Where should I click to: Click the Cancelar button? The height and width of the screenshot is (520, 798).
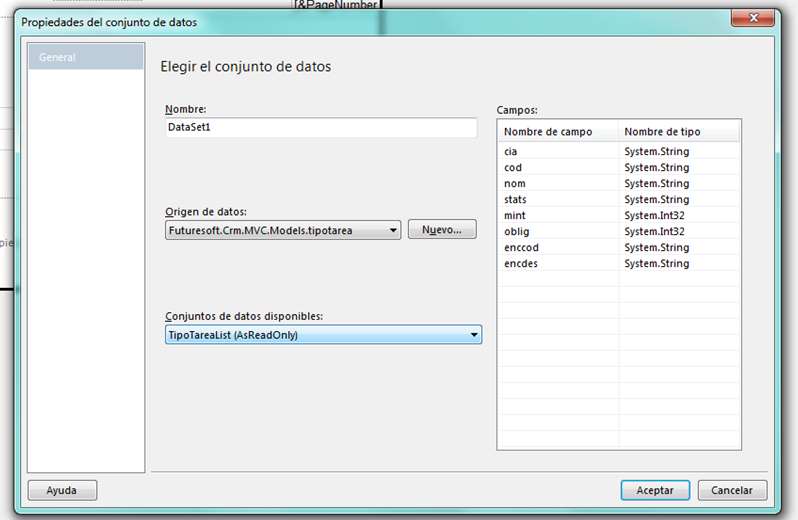click(732, 491)
